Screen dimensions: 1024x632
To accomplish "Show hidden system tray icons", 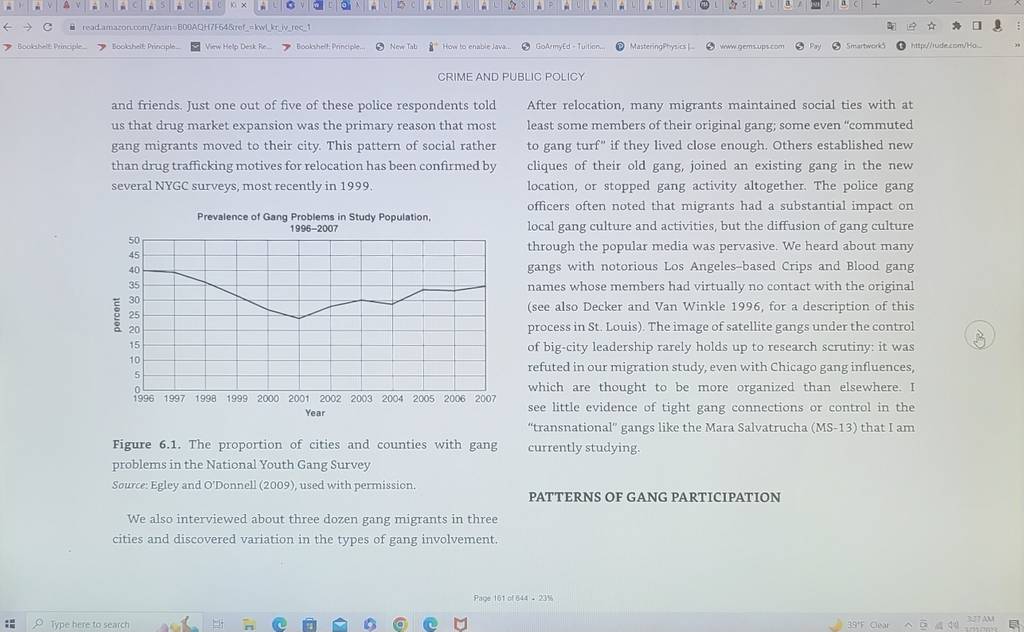I will coord(908,625).
